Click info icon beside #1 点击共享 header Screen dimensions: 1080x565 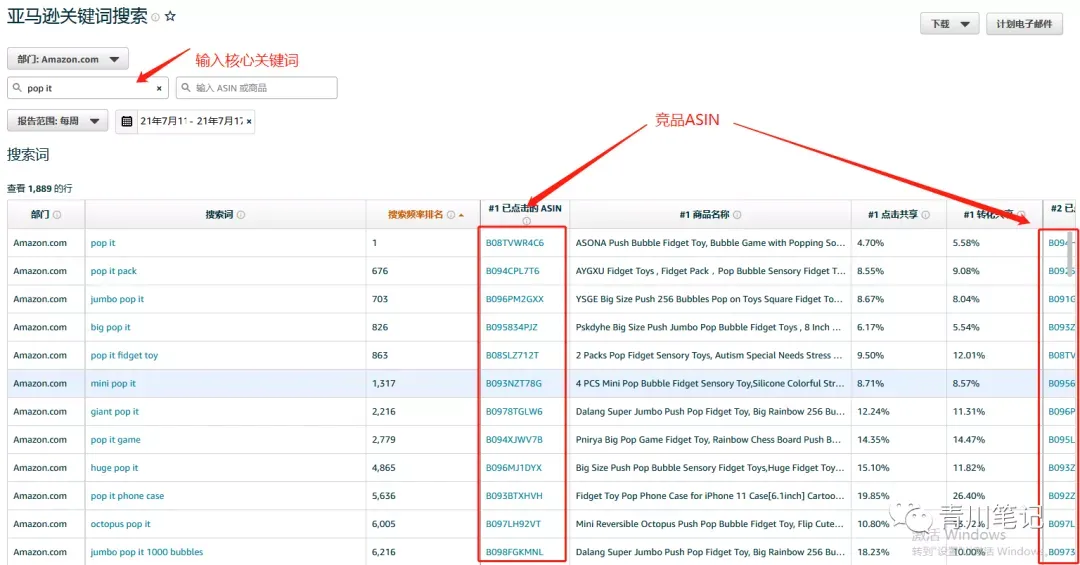[926, 215]
